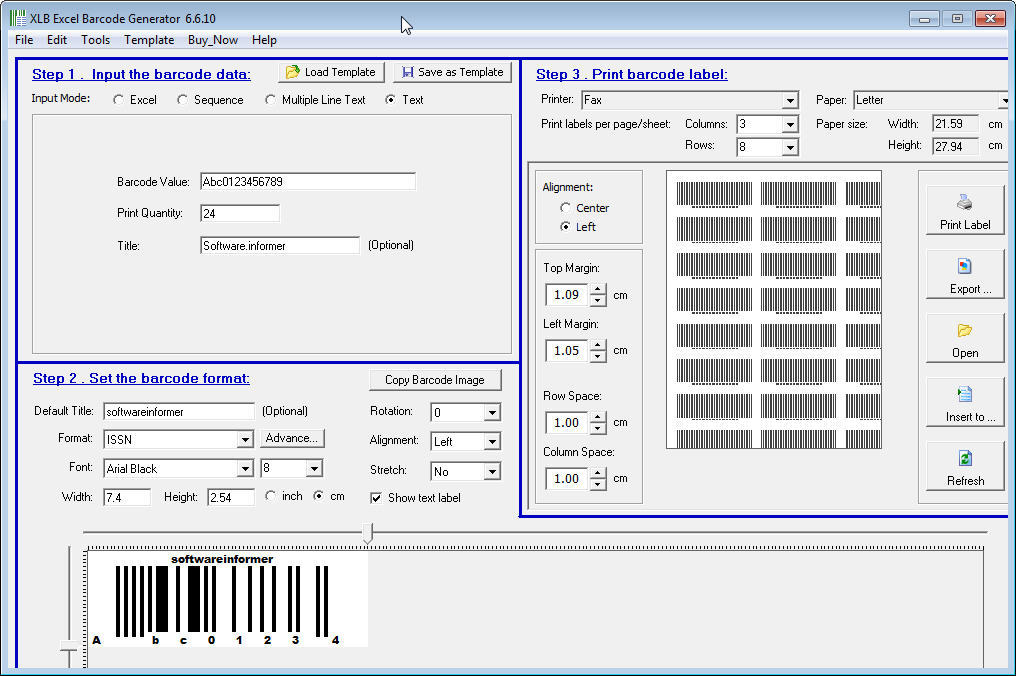The width and height of the screenshot is (1016, 676).
Task: Select Sequence input mode
Action: [x=182, y=100]
